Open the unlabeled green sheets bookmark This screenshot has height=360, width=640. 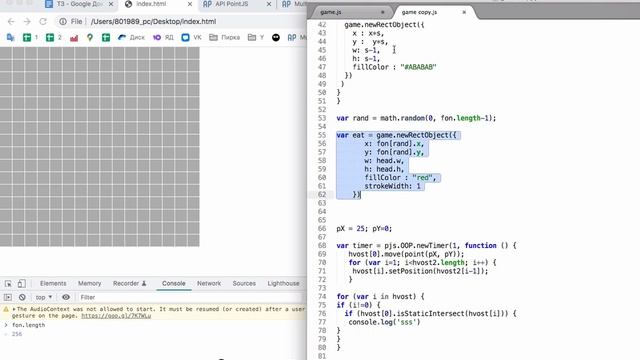106,38
